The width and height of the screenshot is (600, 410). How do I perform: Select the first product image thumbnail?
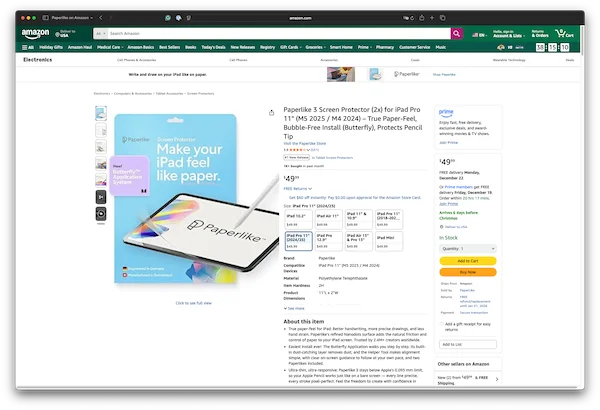point(101,113)
